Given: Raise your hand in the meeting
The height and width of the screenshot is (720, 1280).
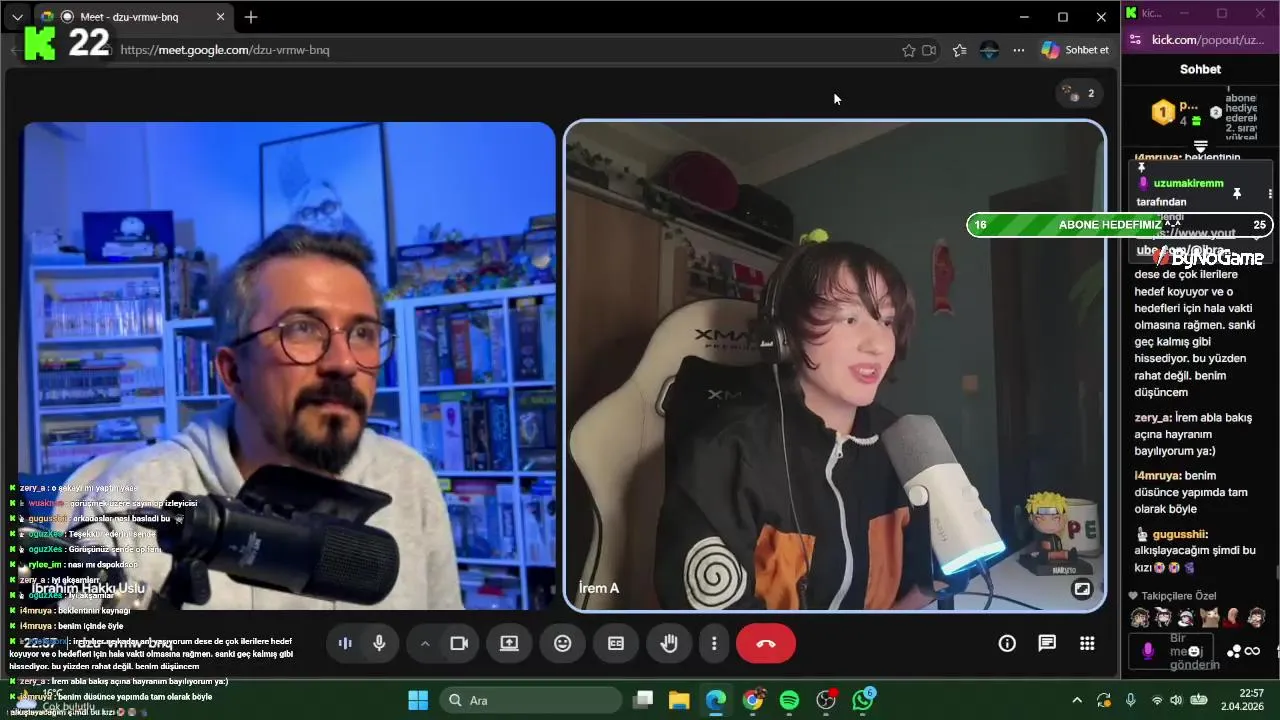Looking at the screenshot, I should pos(669,643).
